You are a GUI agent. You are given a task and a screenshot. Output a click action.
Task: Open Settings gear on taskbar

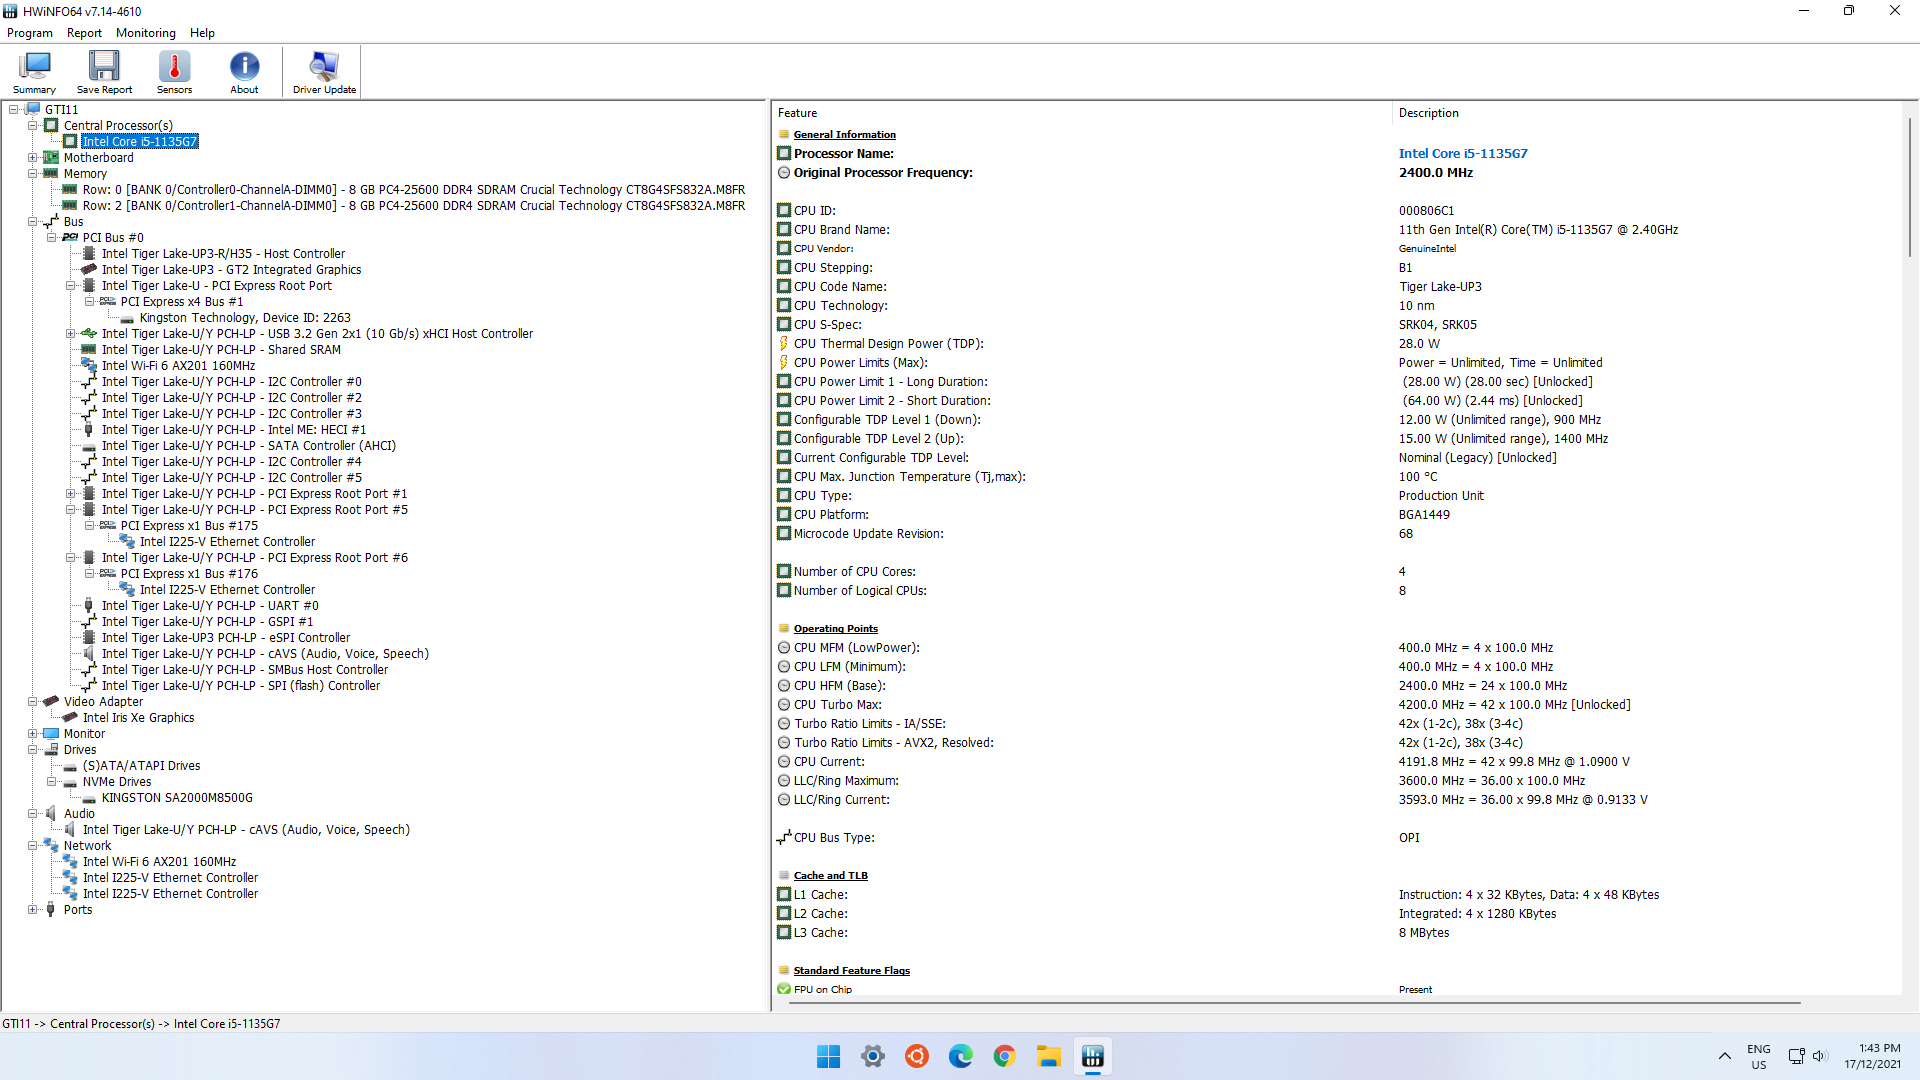[x=873, y=1056]
